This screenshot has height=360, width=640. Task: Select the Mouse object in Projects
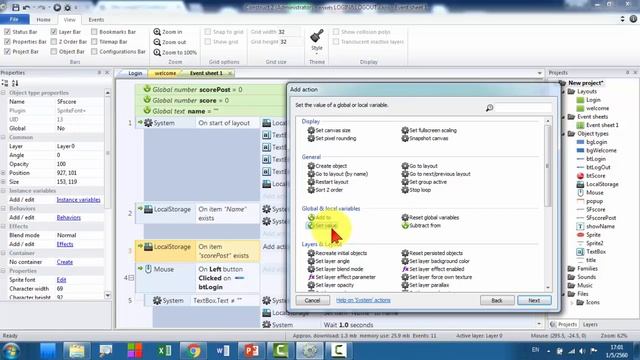click(590, 193)
